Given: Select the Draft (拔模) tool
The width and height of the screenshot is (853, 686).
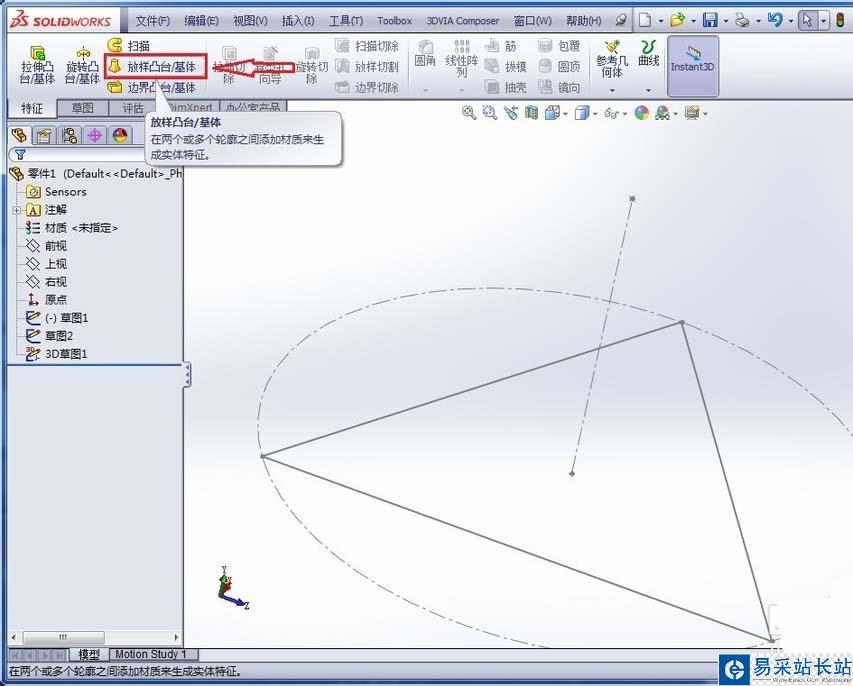Looking at the screenshot, I should pos(505,66).
